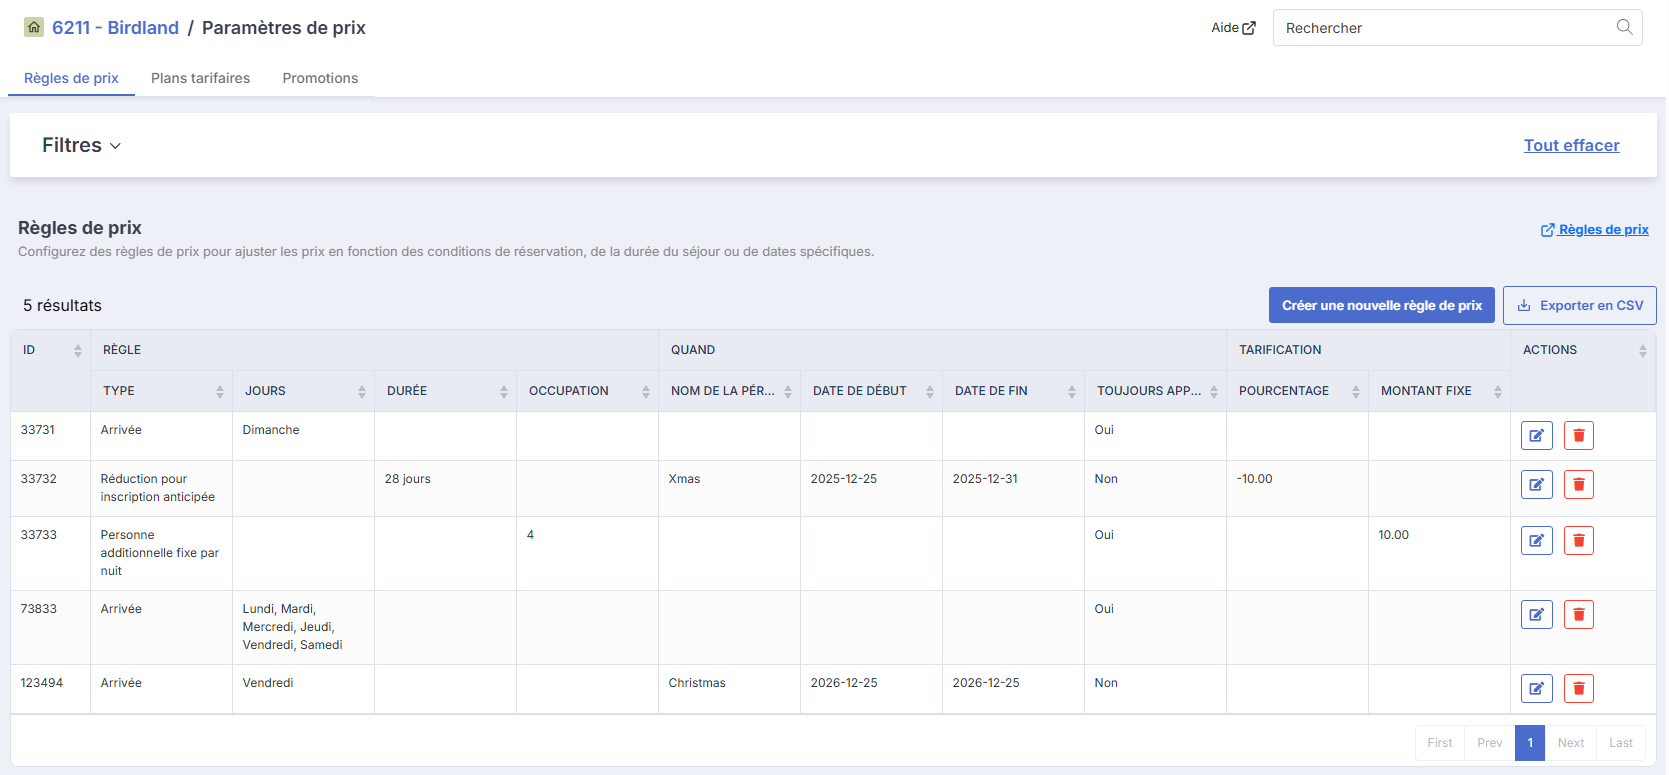Open the Règles de prix documentation link
This screenshot has height=775, width=1669.
point(1595,229)
